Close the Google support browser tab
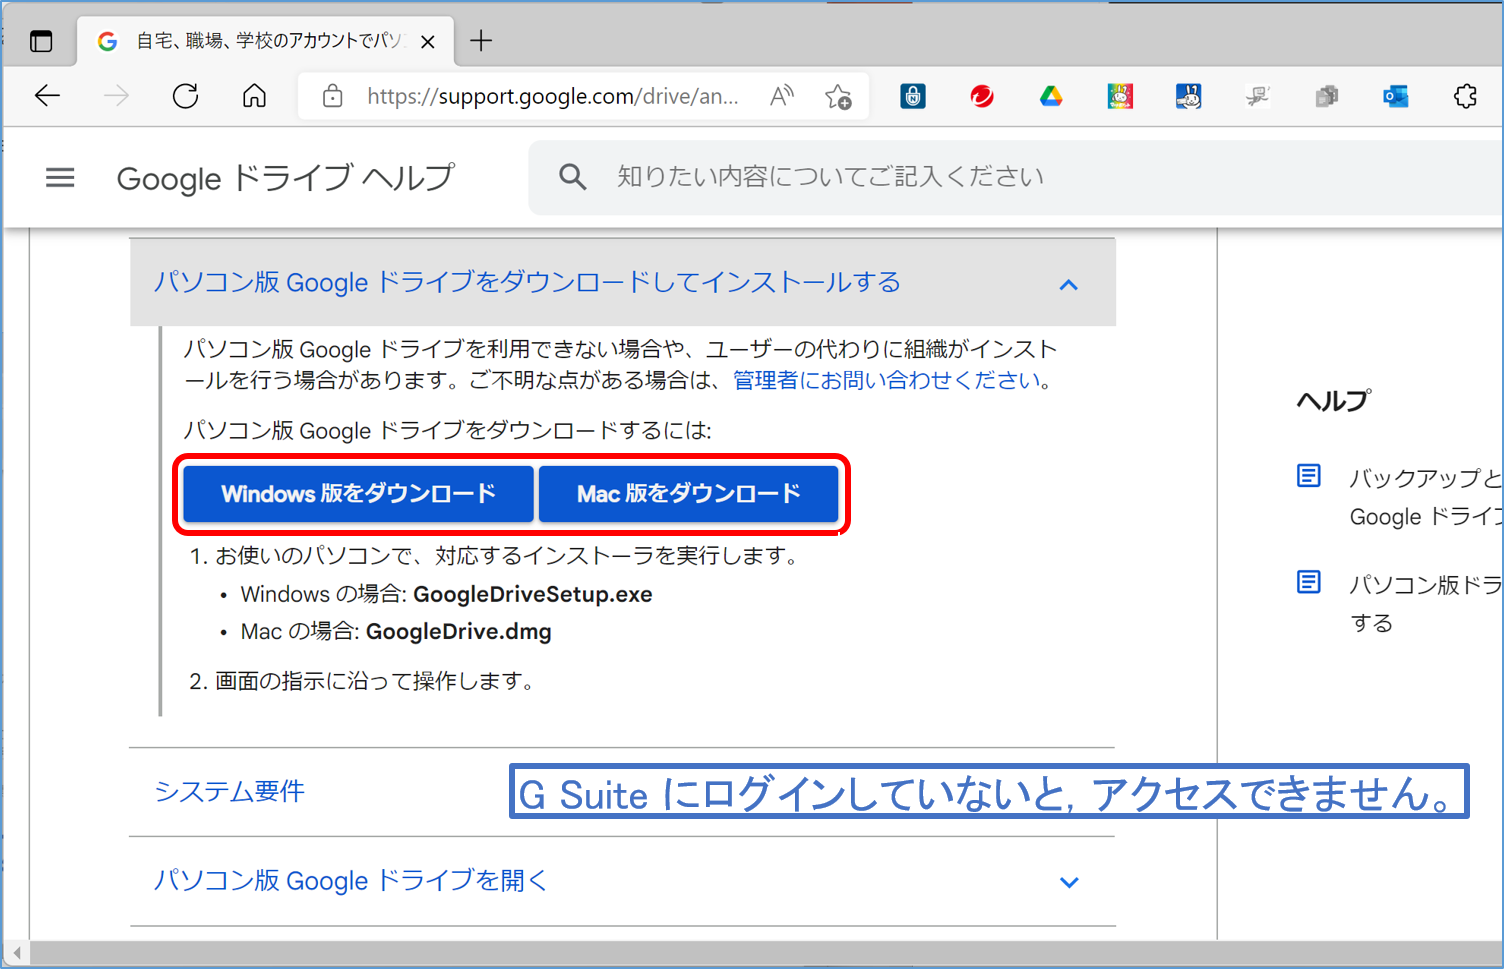Image resolution: width=1504 pixels, height=969 pixels. pos(428,41)
